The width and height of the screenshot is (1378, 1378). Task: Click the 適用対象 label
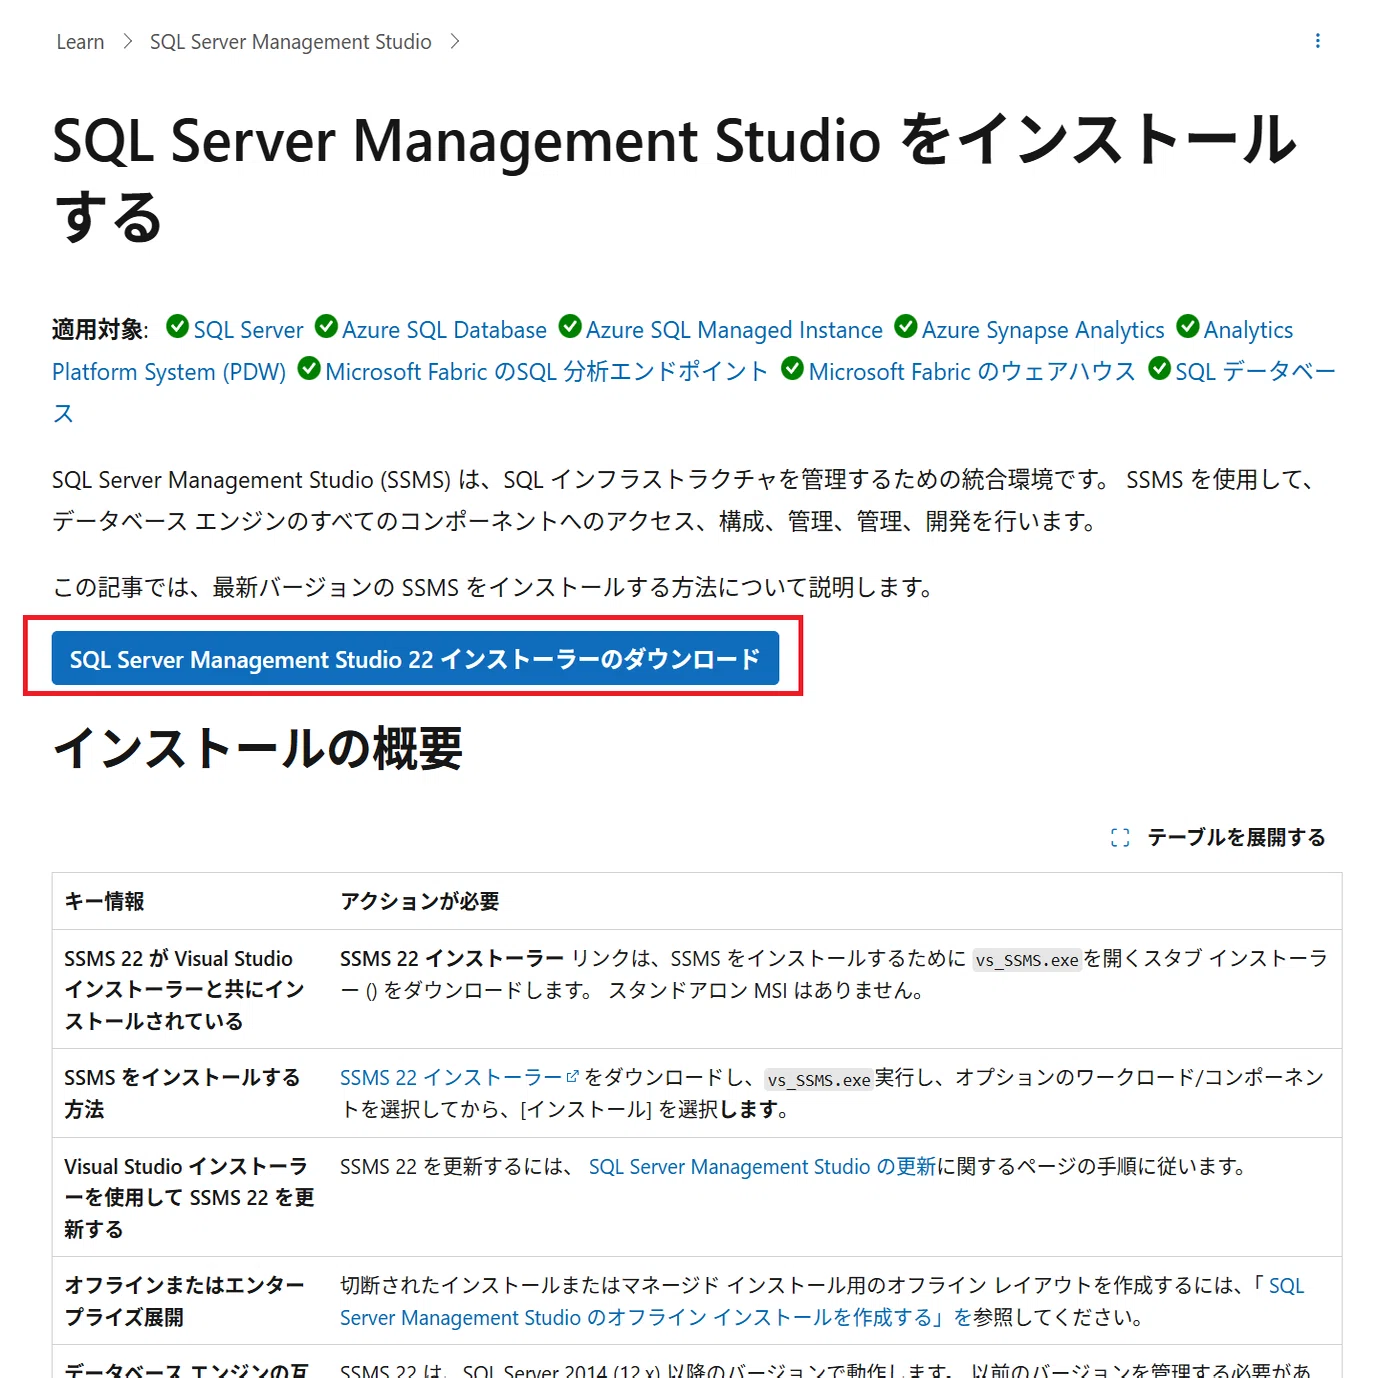(100, 330)
